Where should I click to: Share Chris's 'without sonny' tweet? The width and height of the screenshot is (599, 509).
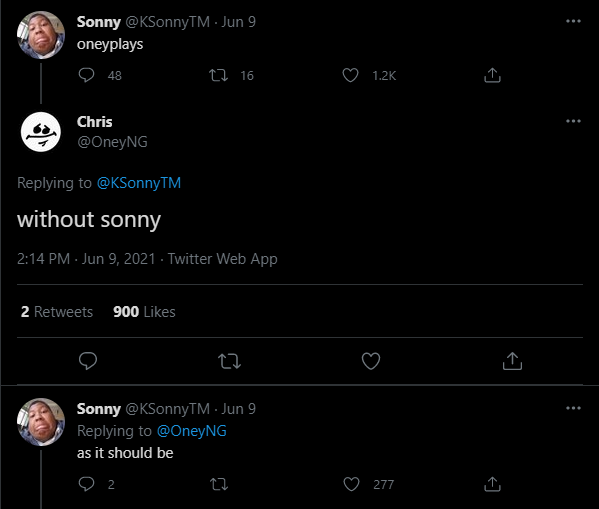[512, 361]
